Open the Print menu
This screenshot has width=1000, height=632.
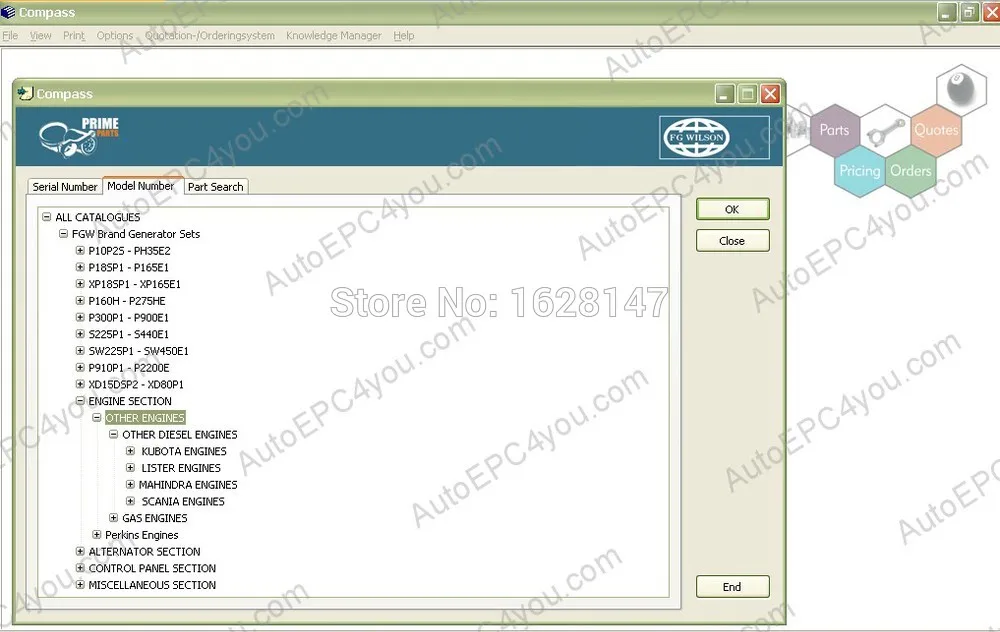pos(74,36)
